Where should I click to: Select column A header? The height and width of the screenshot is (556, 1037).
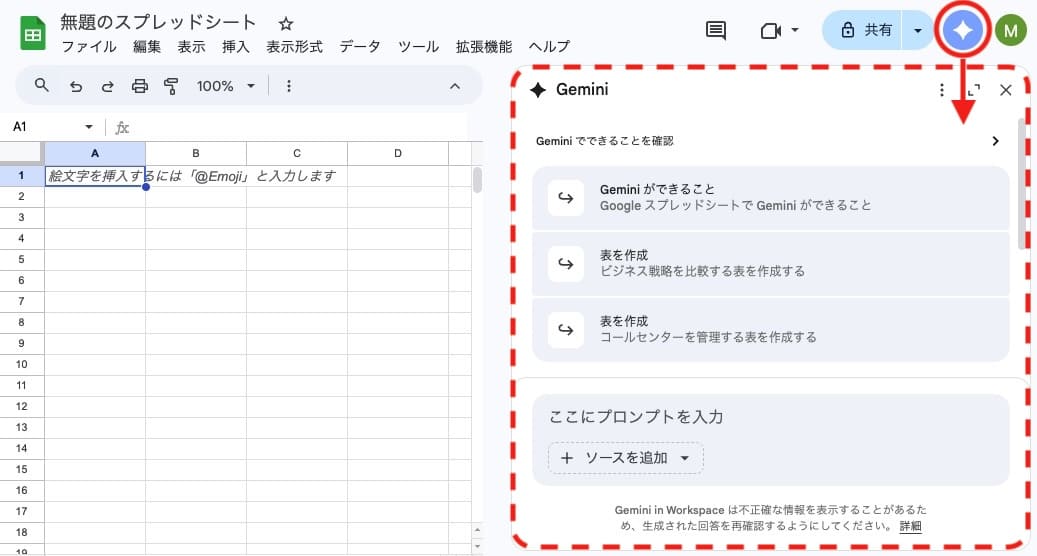(95, 153)
